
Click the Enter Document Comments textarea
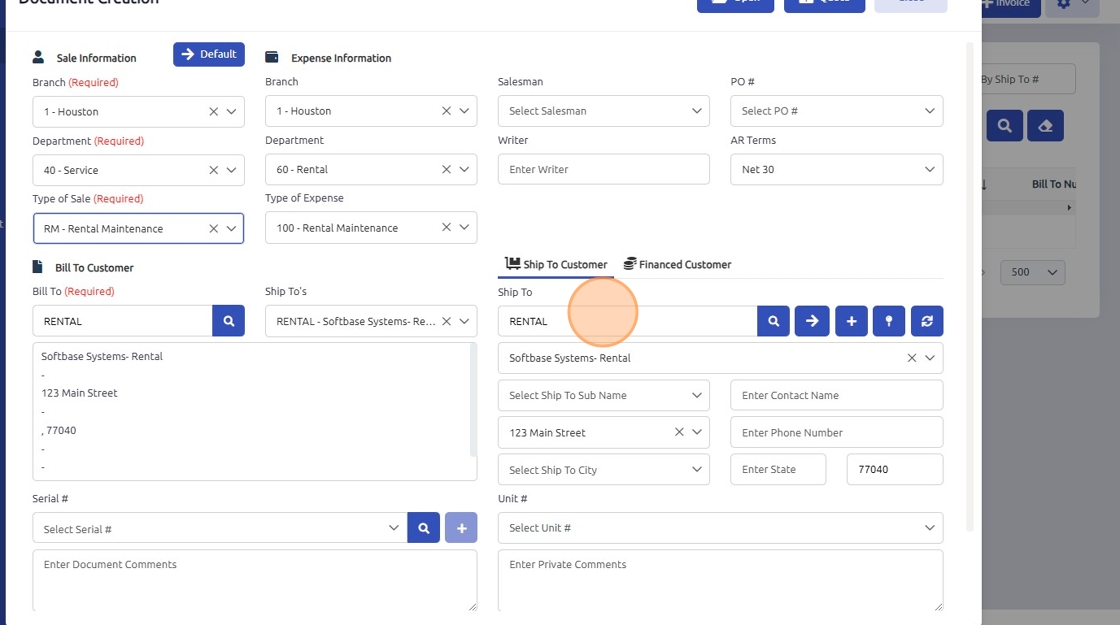(254, 580)
